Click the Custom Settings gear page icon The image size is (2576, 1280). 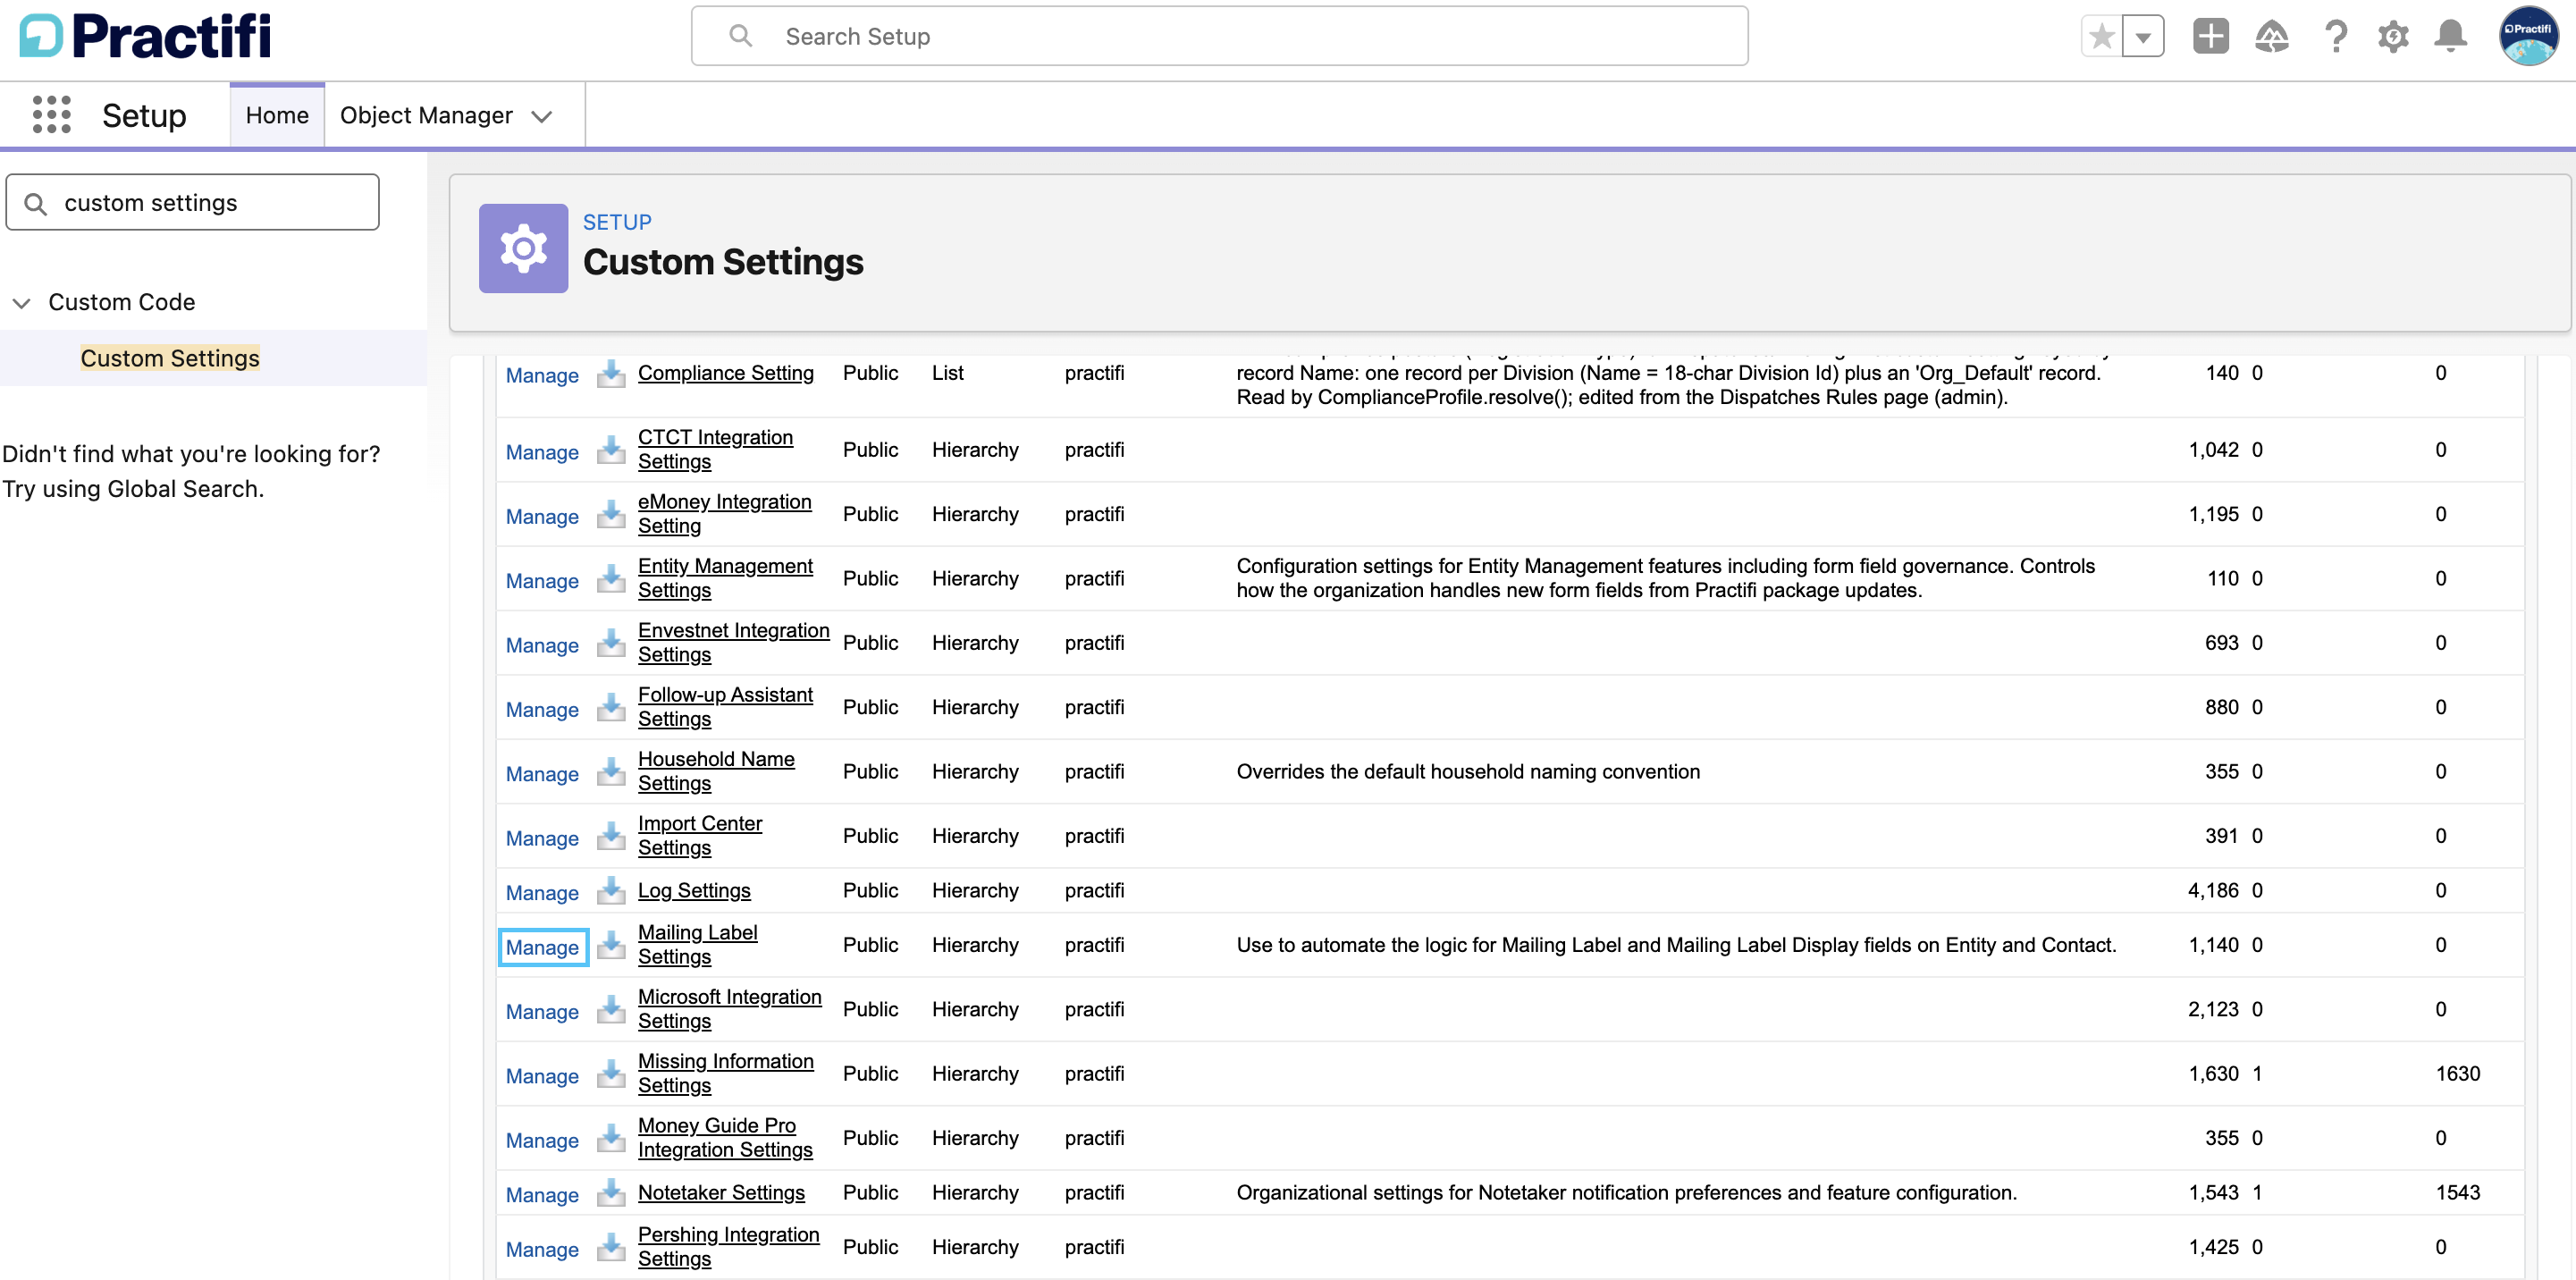pos(523,248)
